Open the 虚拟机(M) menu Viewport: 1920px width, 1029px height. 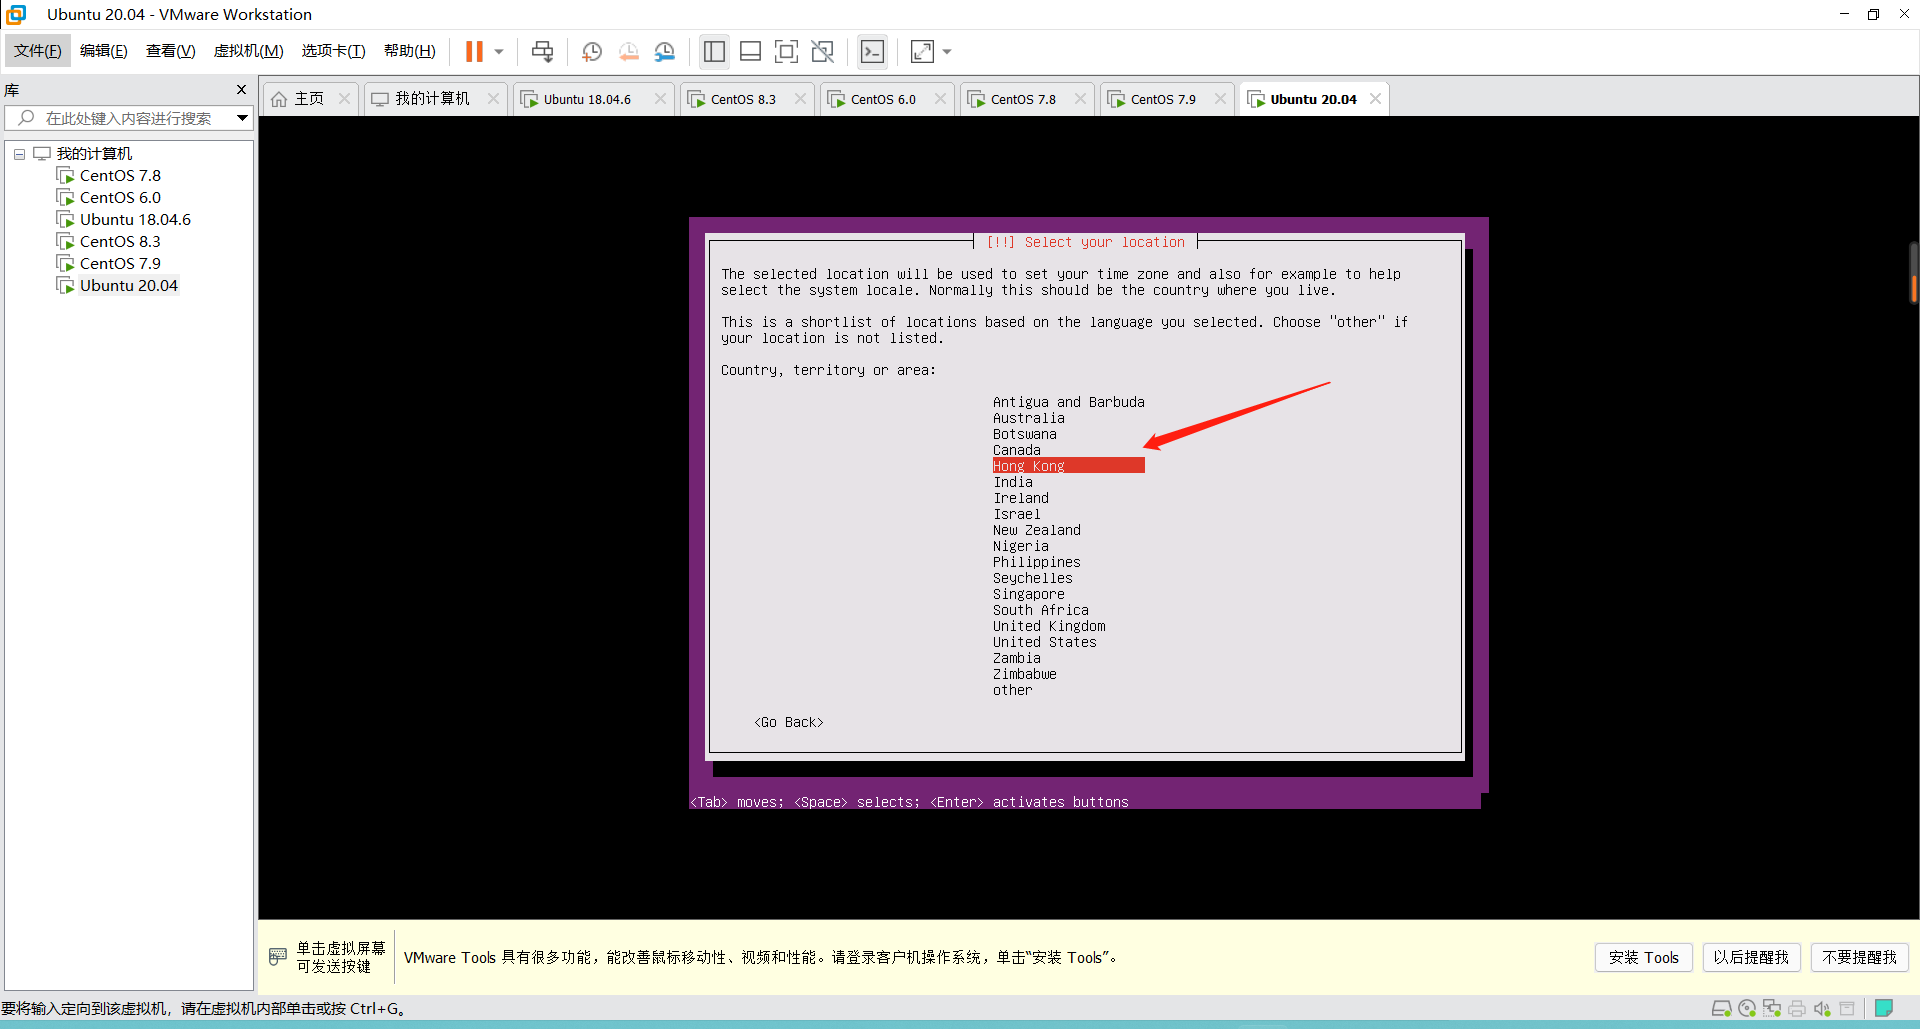[x=249, y=51]
